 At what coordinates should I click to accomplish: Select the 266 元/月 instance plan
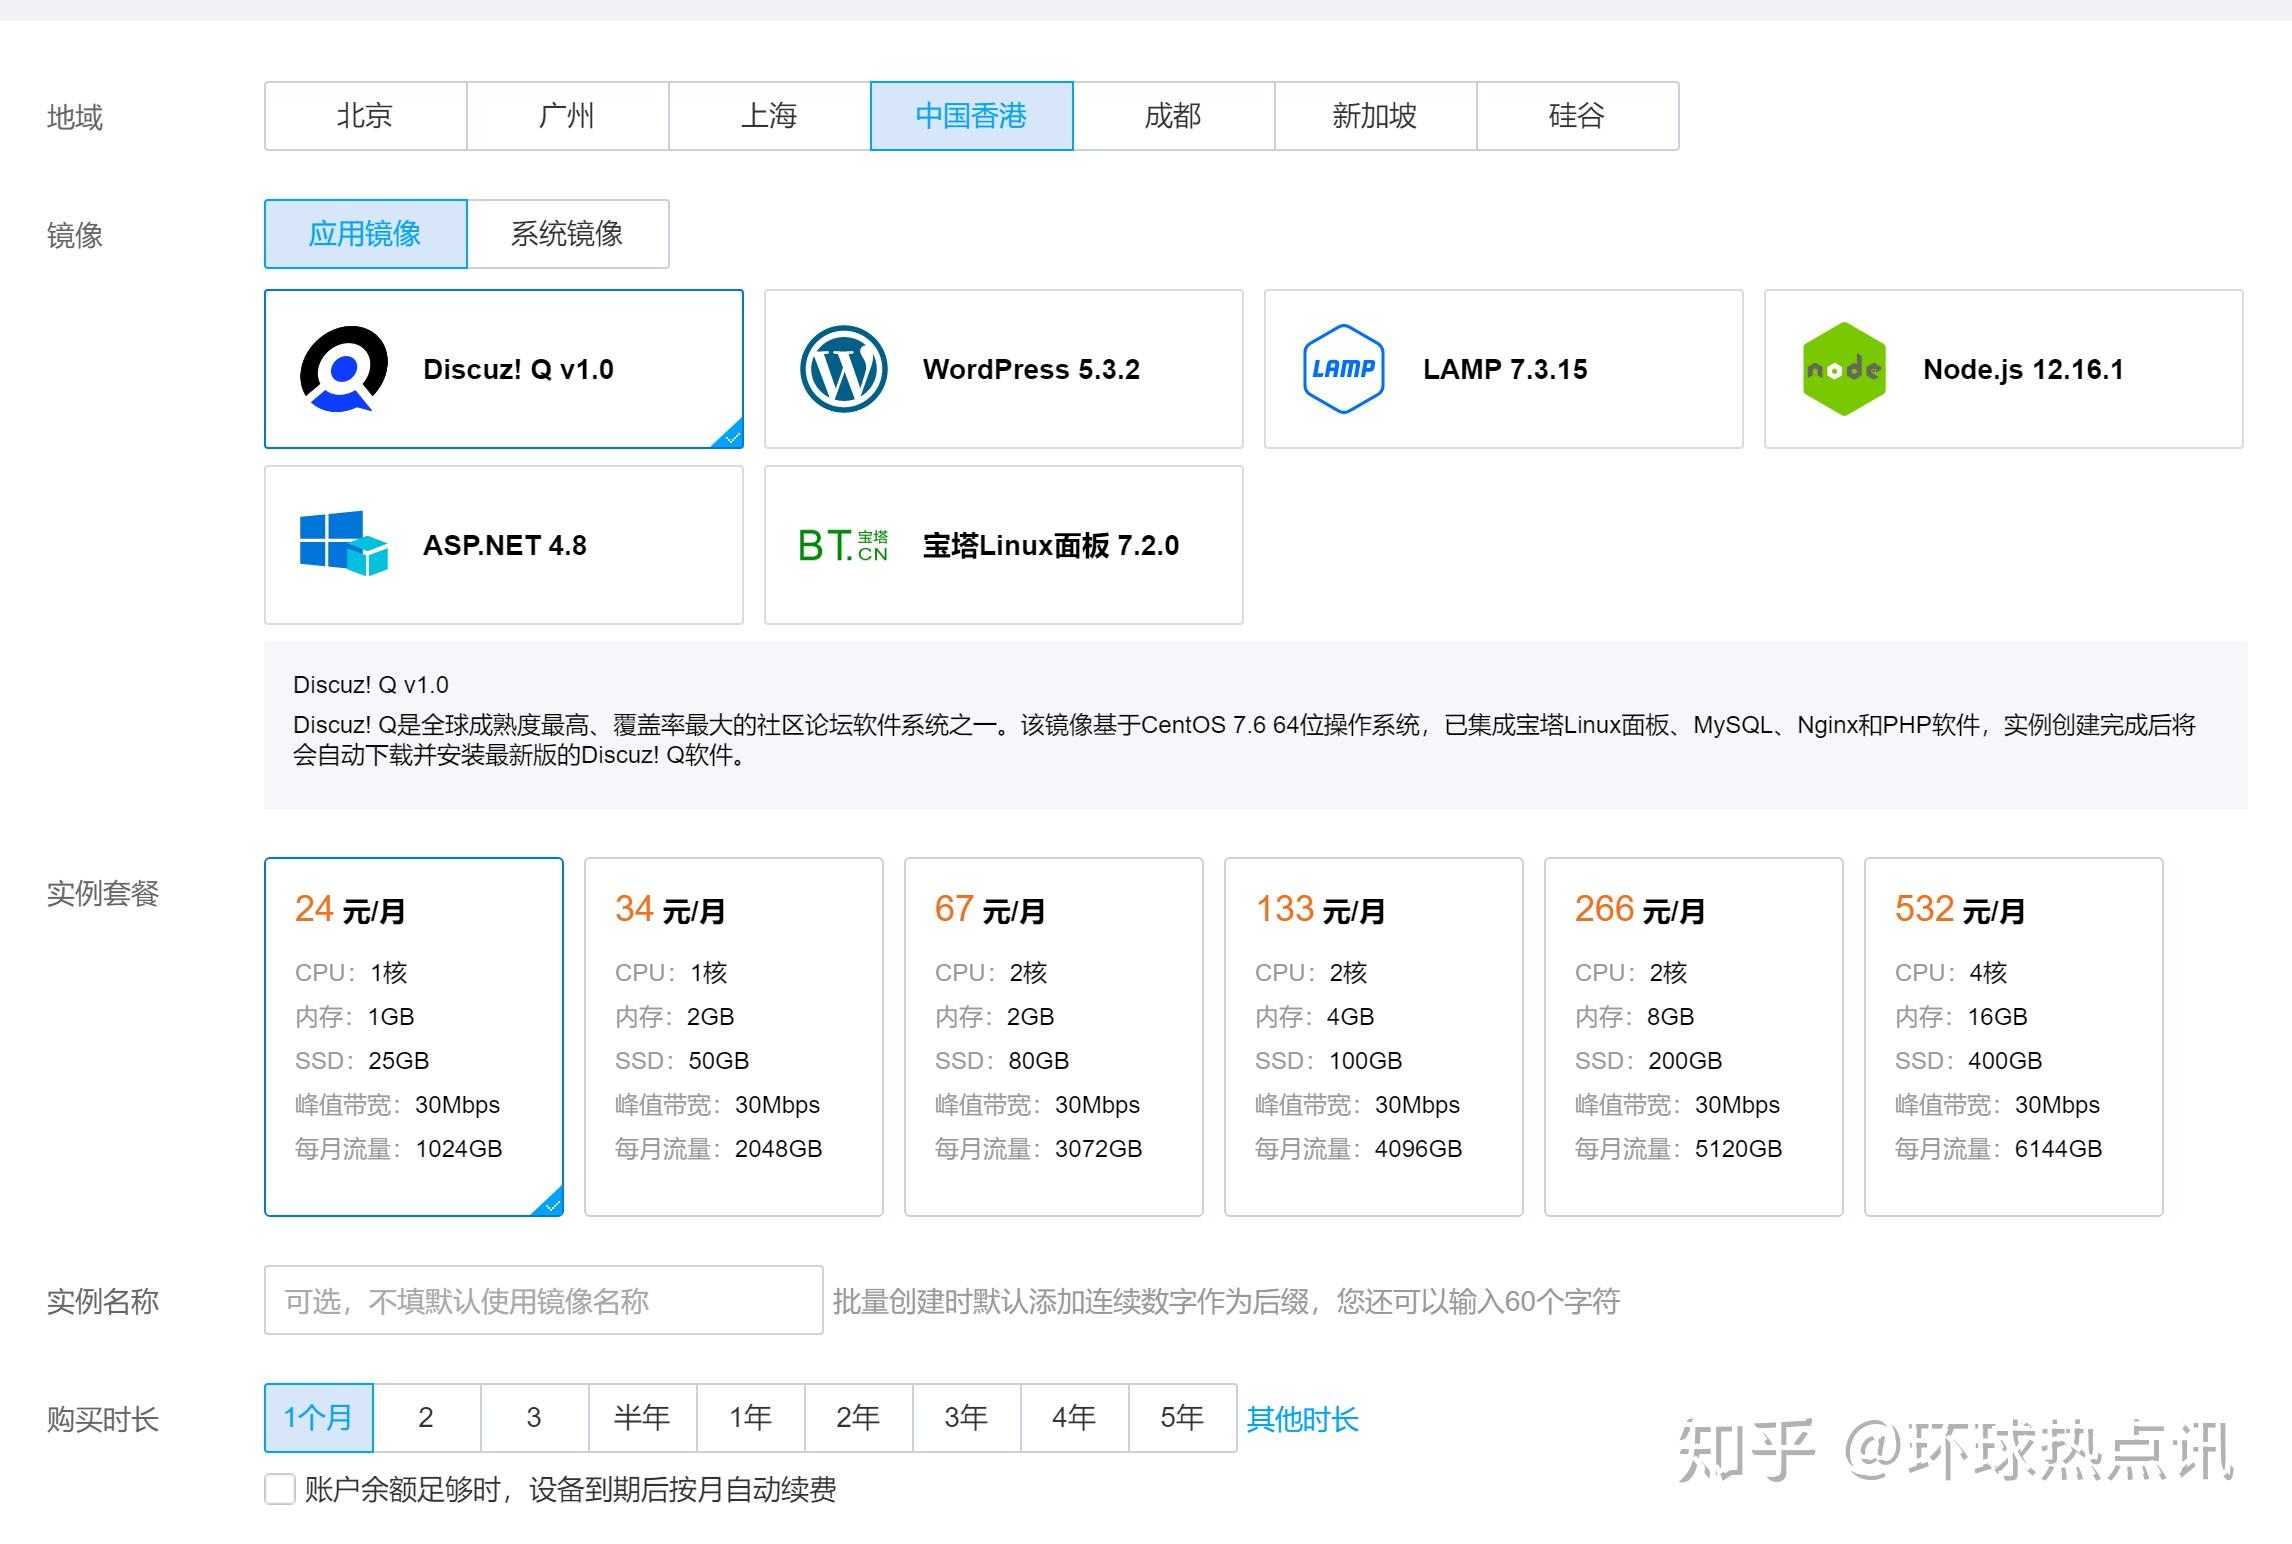(x=1694, y=1037)
